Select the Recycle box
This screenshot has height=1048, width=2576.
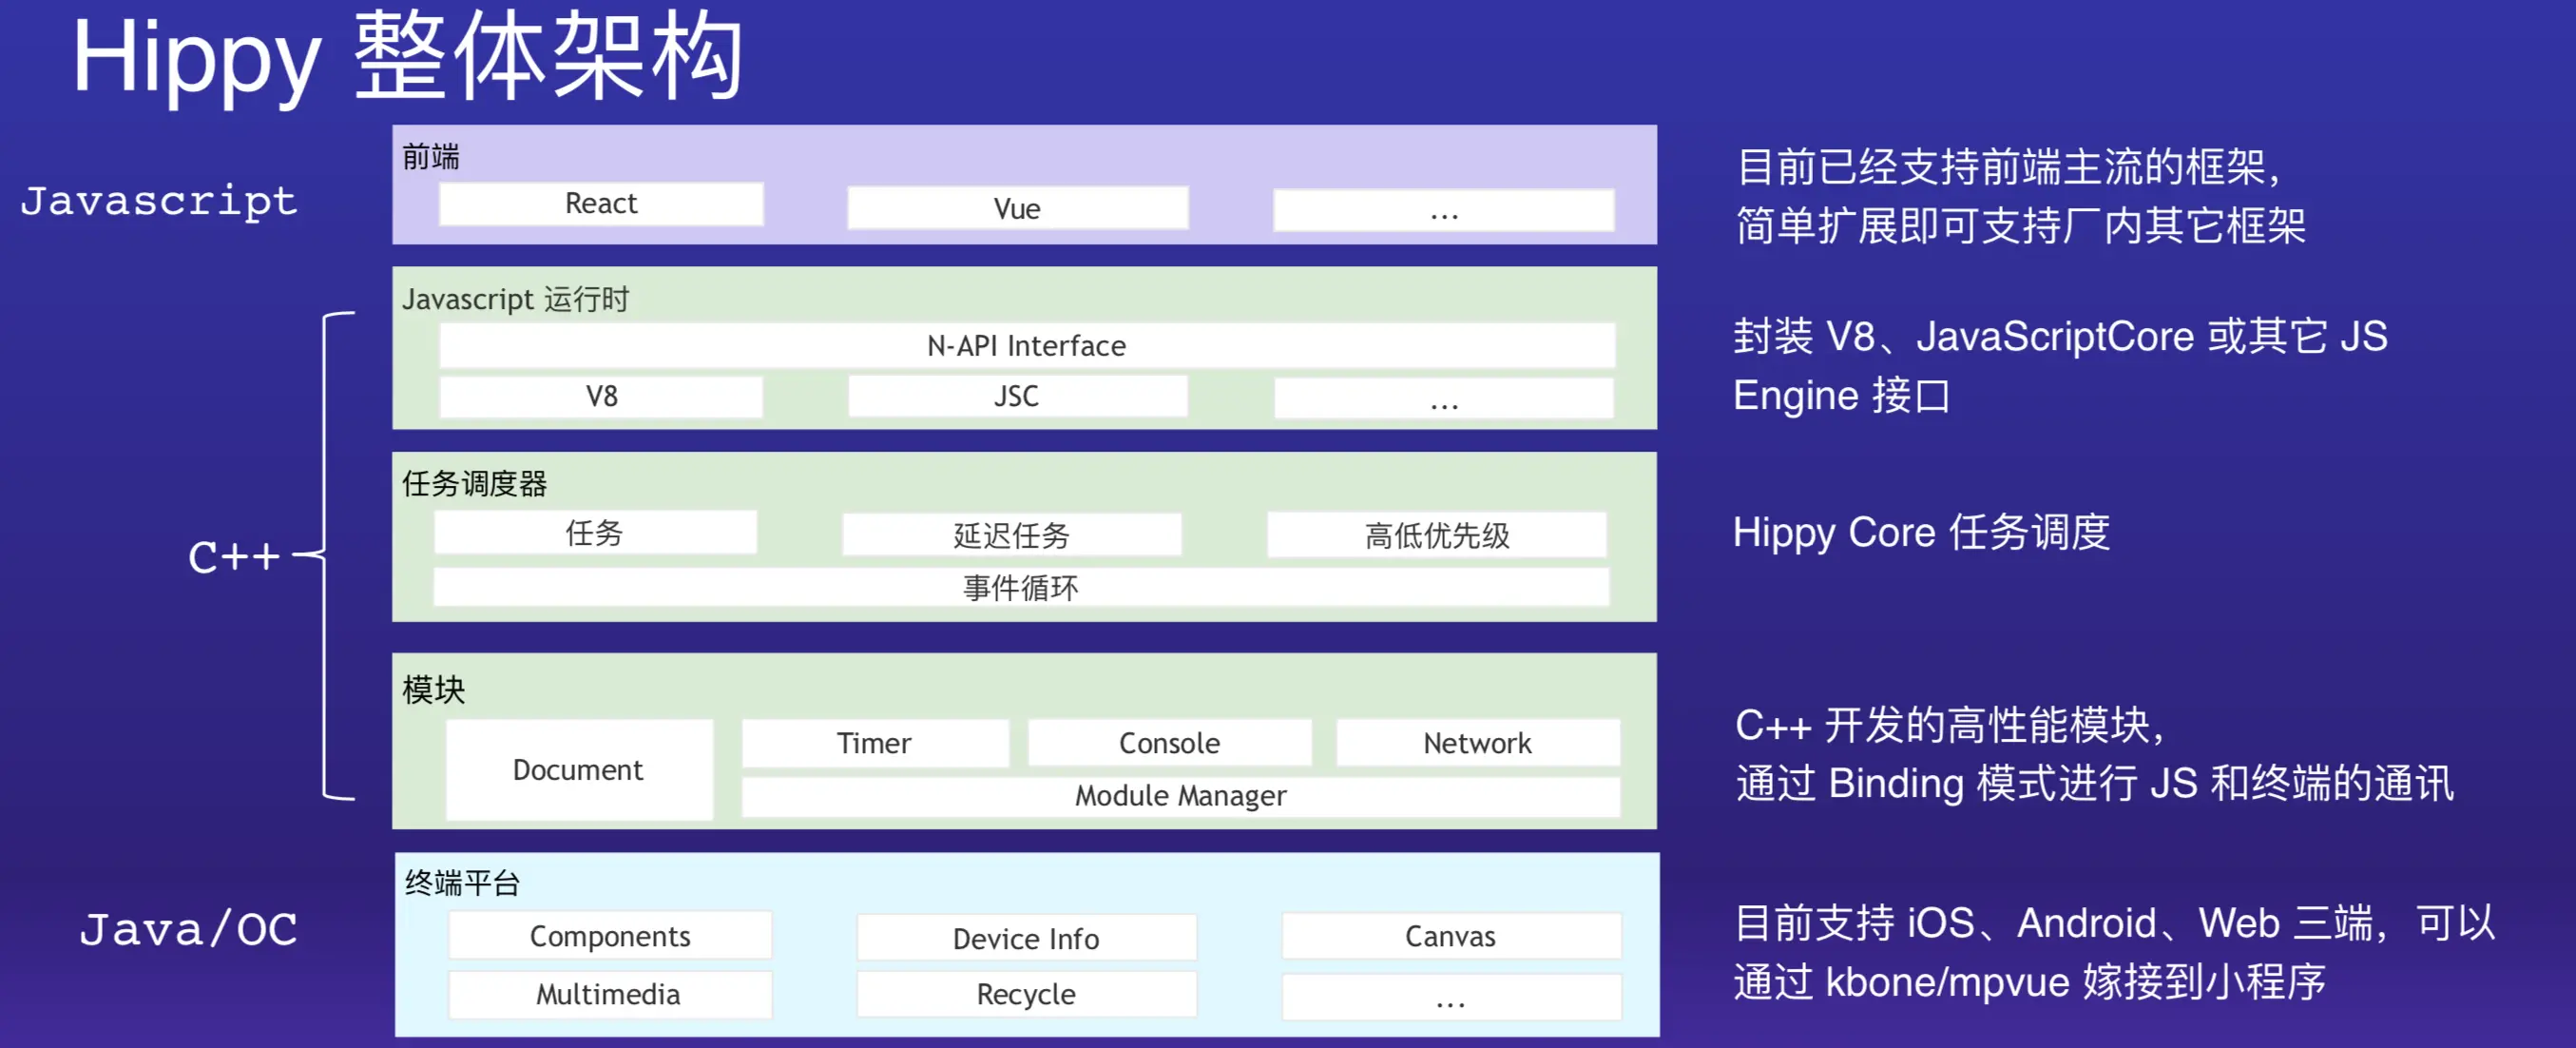pyautogui.click(x=1026, y=995)
